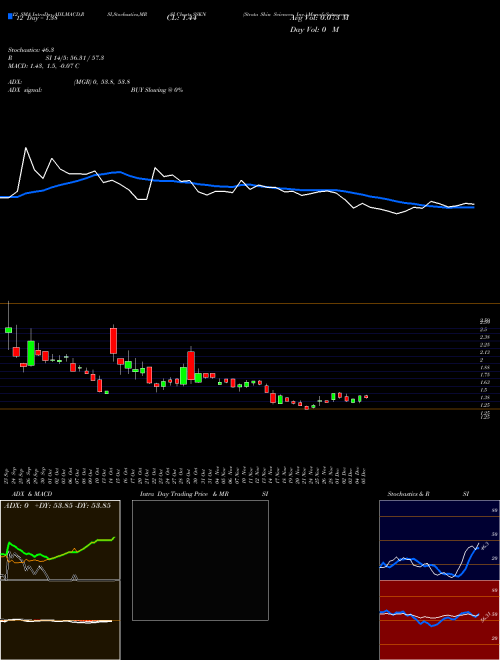Click the 'CL: 1.44' closing price label
This screenshot has height=660, width=500.
(x=181, y=18)
